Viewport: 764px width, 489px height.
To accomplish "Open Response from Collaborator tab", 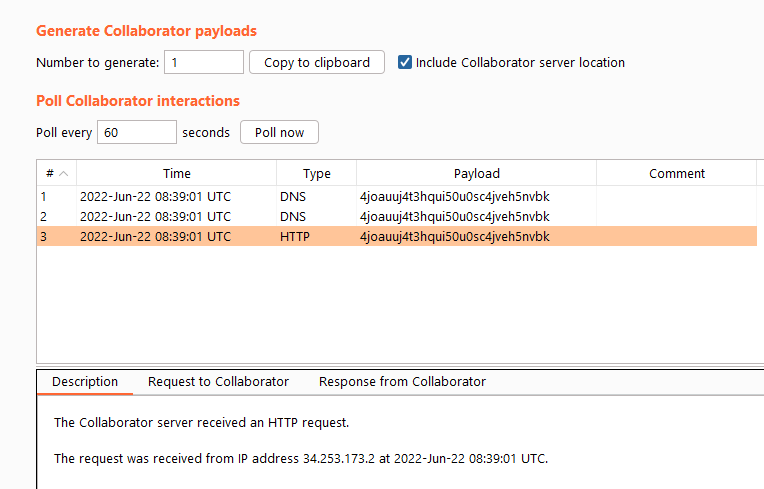I will click(402, 382).
